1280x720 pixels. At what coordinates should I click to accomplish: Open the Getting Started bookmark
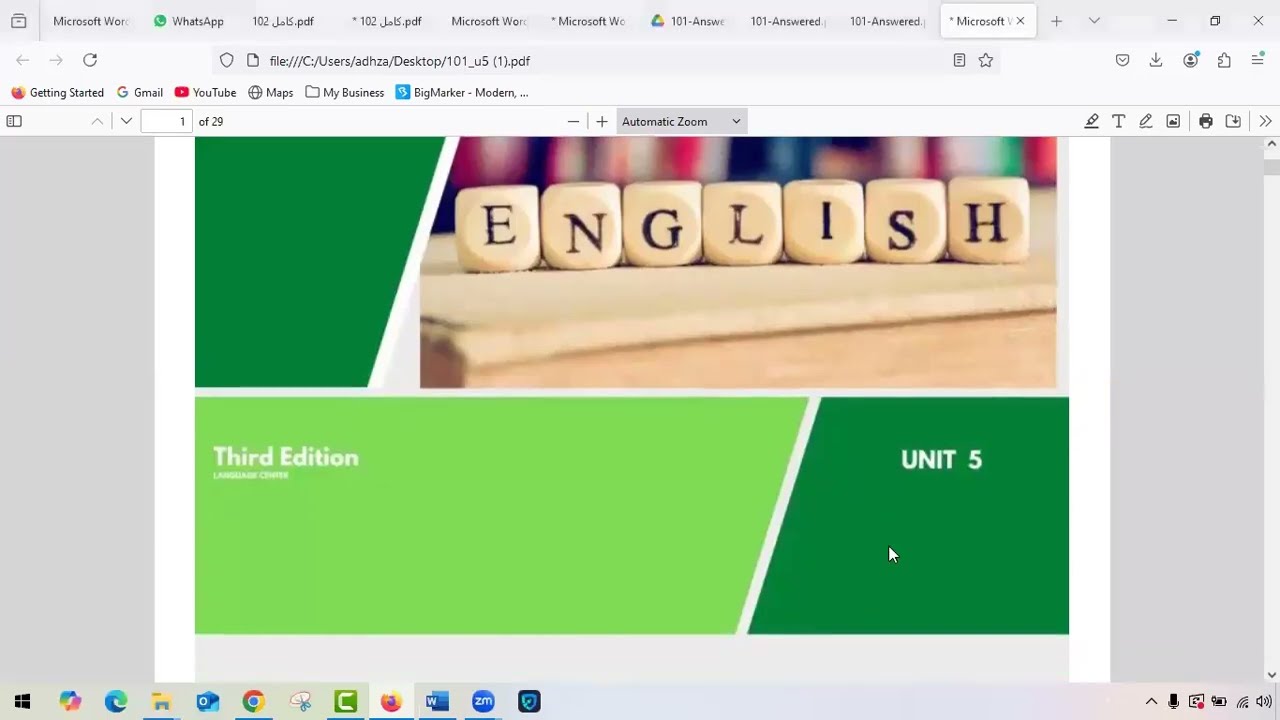click(58, 92)
